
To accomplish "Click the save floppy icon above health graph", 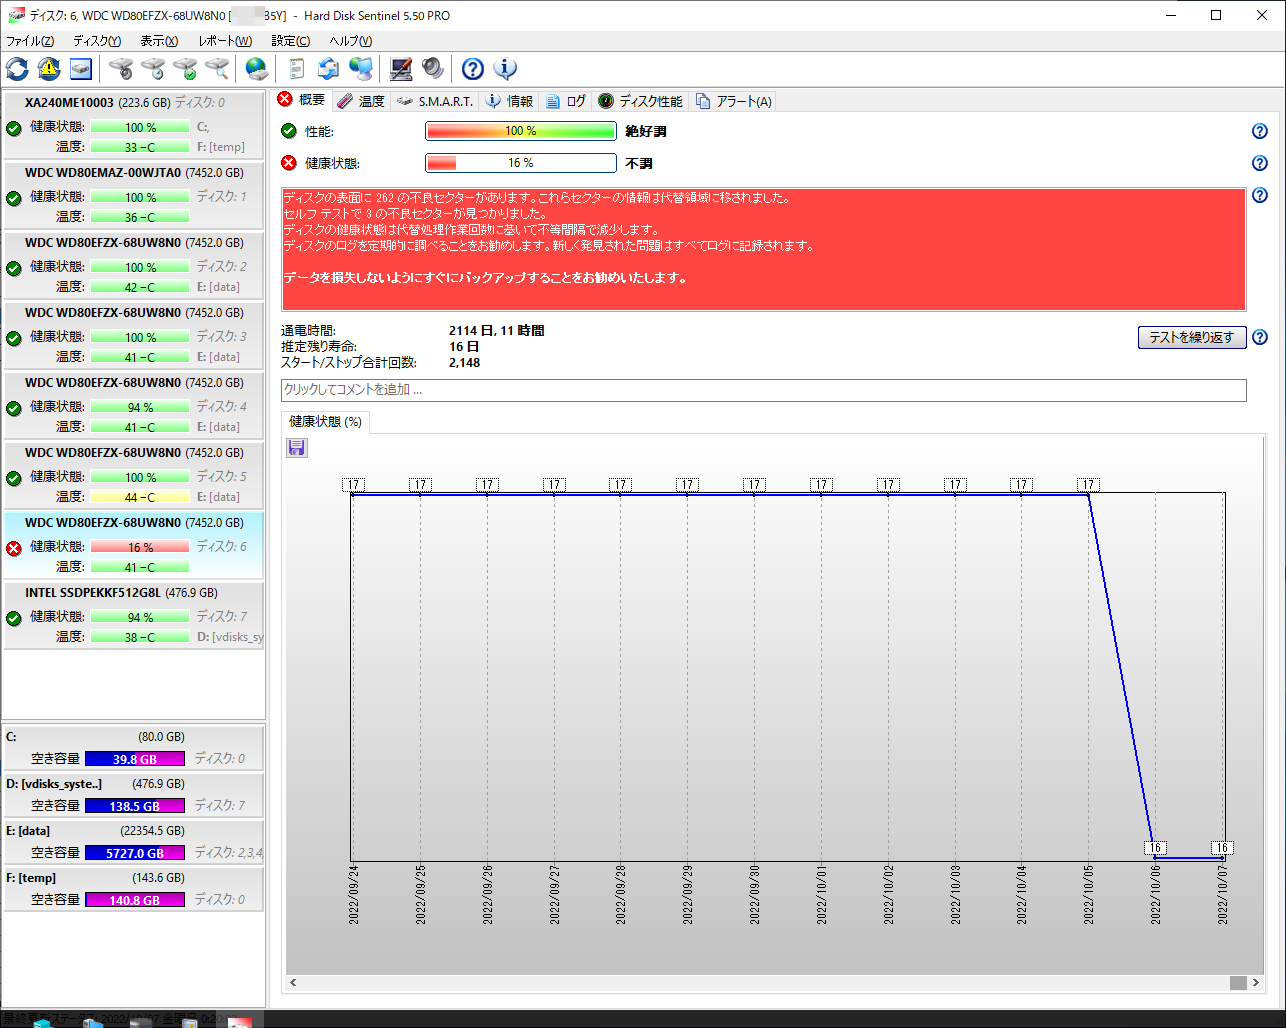I will coord(297,447).
